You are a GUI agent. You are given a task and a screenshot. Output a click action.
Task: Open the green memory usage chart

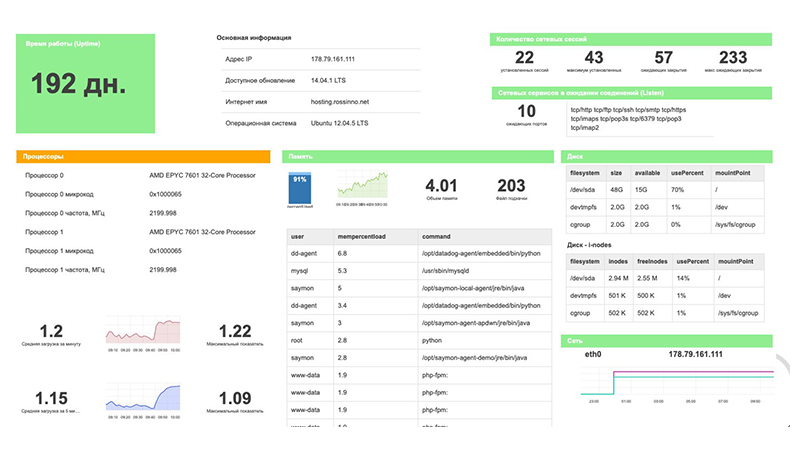[x=363, y=185]
